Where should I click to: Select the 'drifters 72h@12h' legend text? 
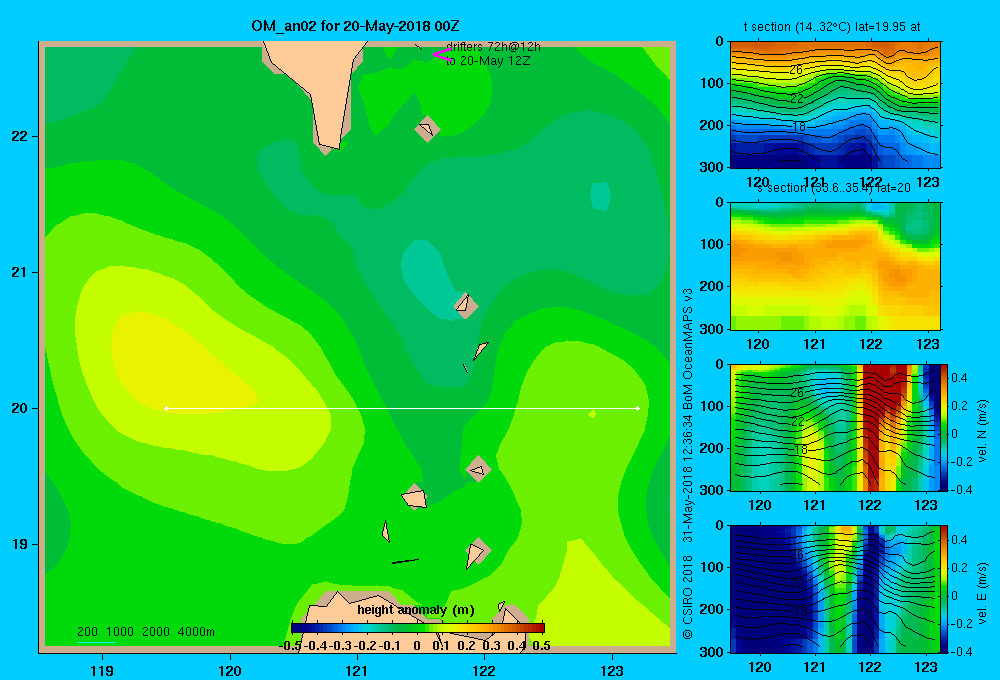click(494, 47)
